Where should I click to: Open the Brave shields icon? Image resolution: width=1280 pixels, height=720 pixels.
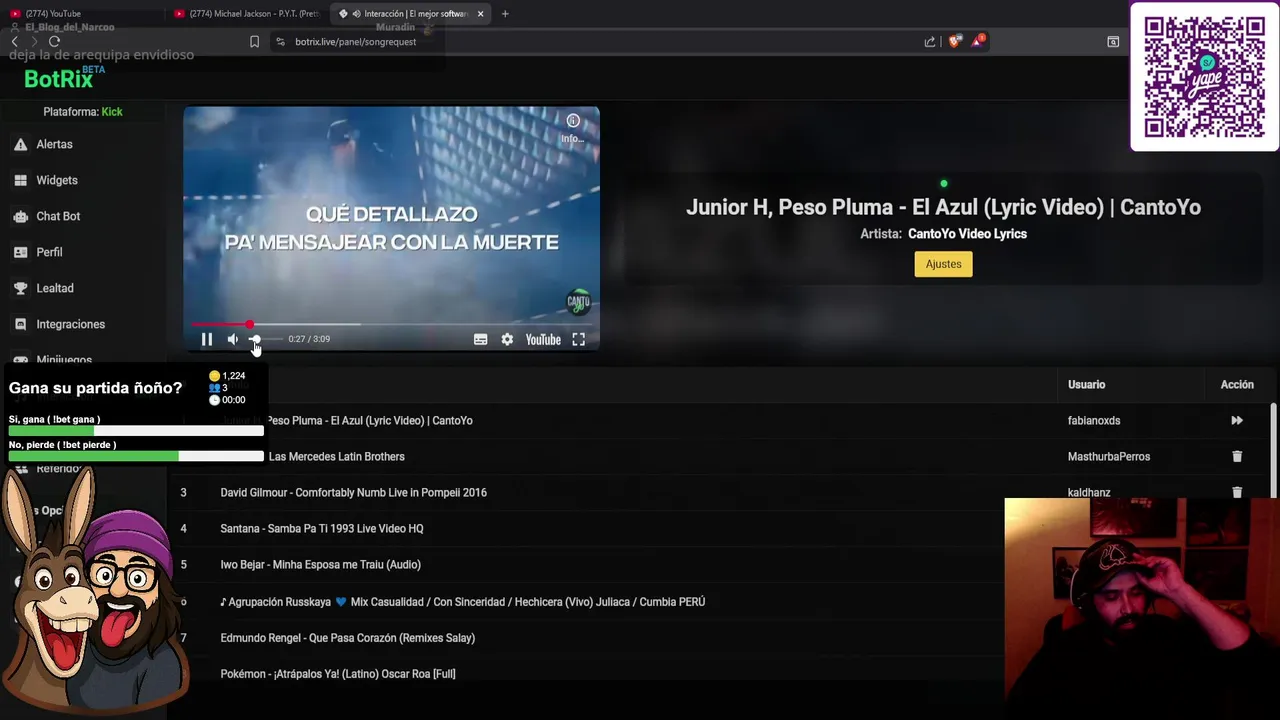pyautogui.click(x=954, y=42)
